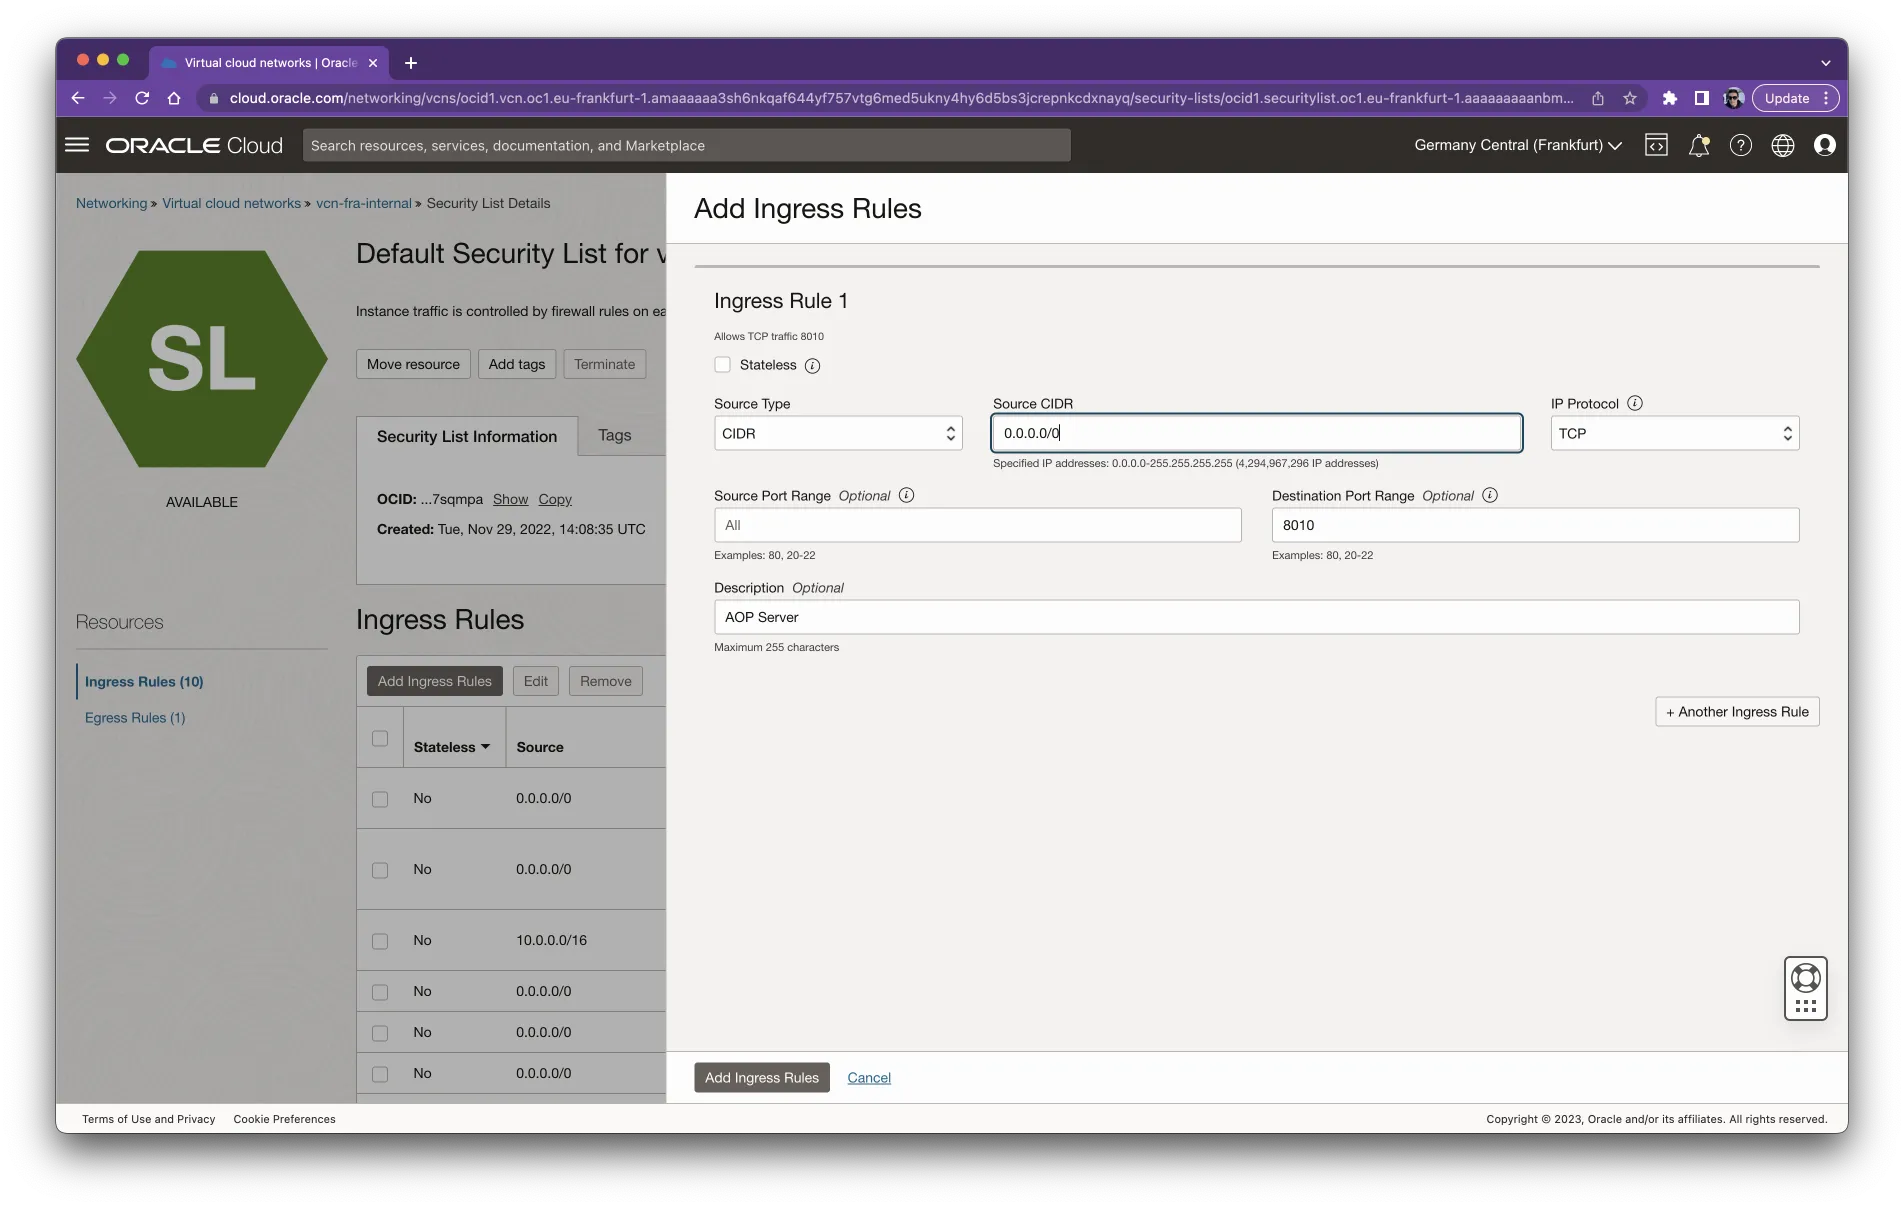1904x1207 pixels.
Task: Sort by the Stateless column dropdown arrow
Action: pyautogui.click(x=485, y=747)
